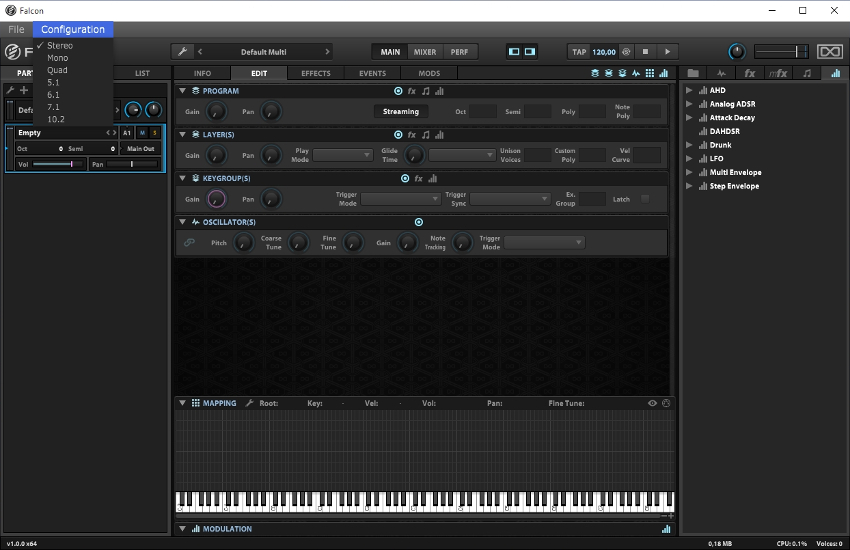Click the modulation bars icon in MODULATION header
This screenshot has width=850, height=550.
666,529
